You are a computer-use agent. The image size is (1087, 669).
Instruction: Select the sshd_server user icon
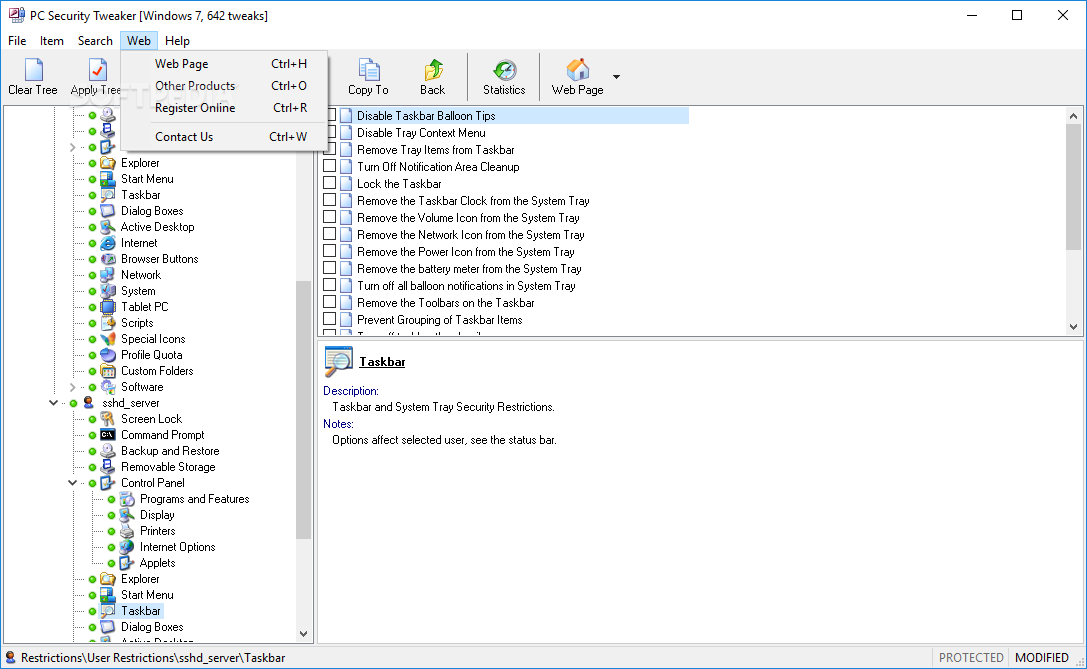[x=89, y=403]
